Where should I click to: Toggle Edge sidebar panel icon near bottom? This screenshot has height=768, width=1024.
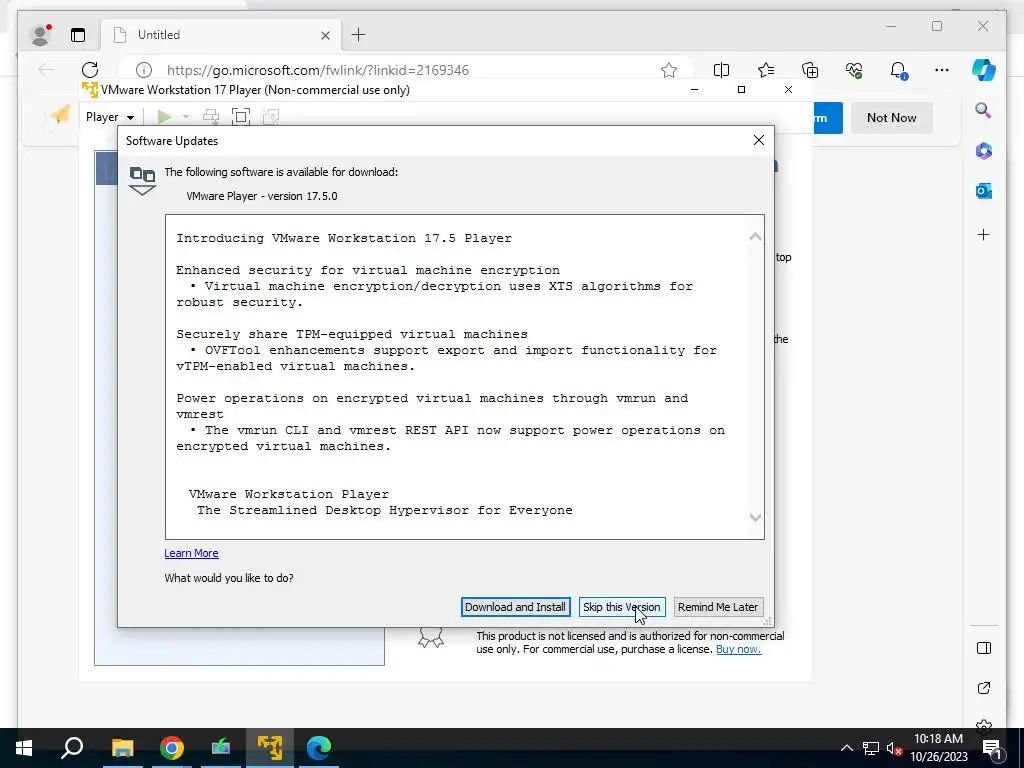984,648
